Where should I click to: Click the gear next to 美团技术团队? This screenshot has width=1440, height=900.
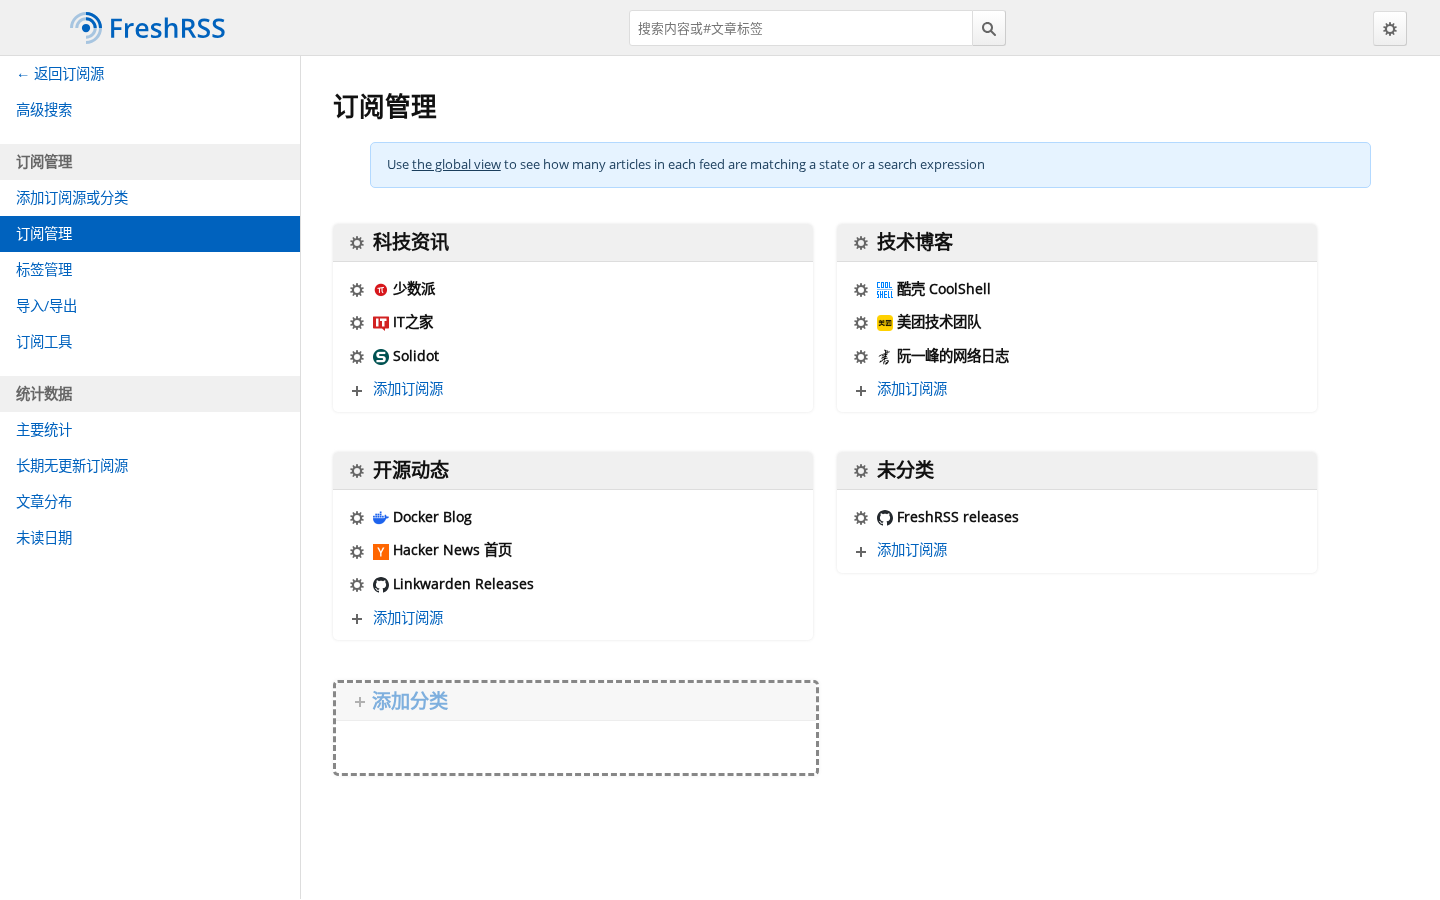coord(861,323)
